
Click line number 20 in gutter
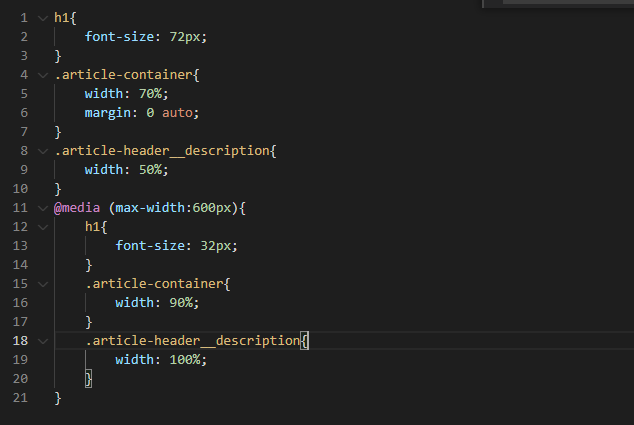[x=20, y=379]
